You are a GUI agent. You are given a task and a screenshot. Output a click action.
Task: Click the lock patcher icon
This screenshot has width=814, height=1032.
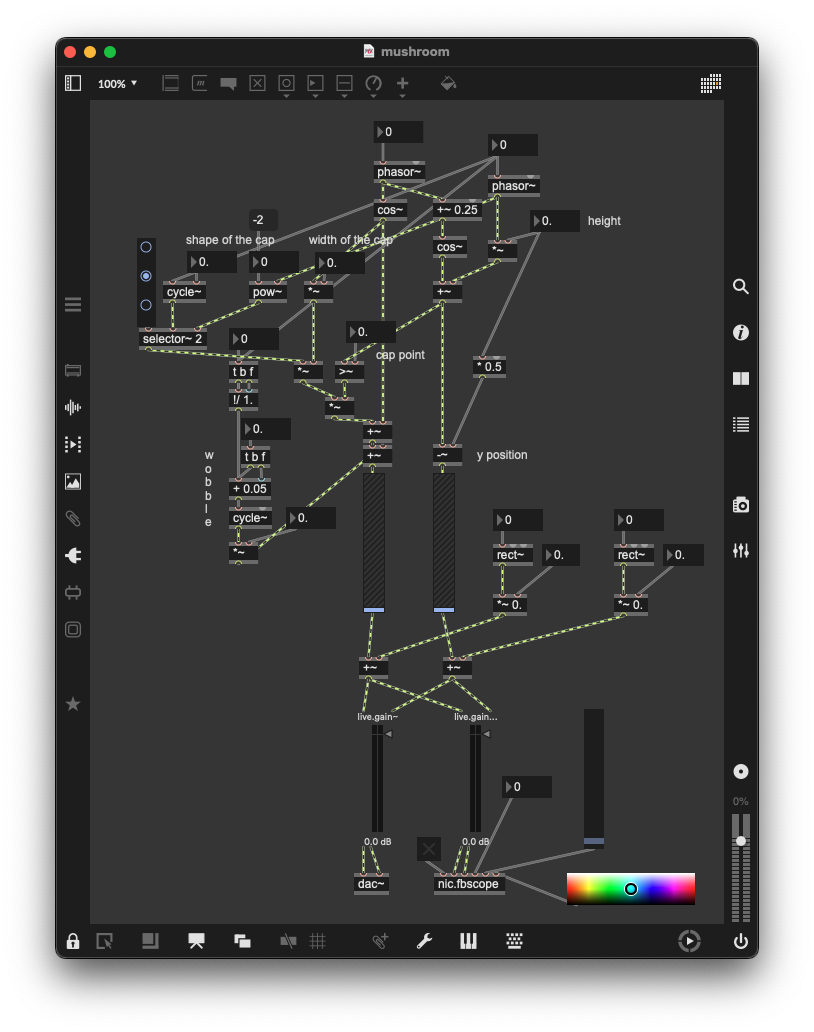click(x=73, y=941)
